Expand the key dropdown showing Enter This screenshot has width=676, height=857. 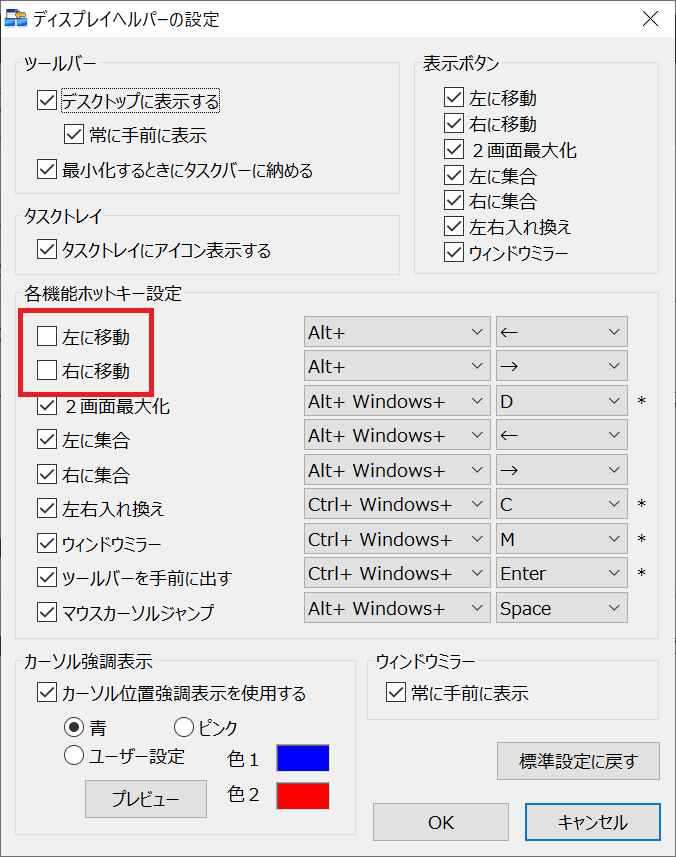coord(561,574)
